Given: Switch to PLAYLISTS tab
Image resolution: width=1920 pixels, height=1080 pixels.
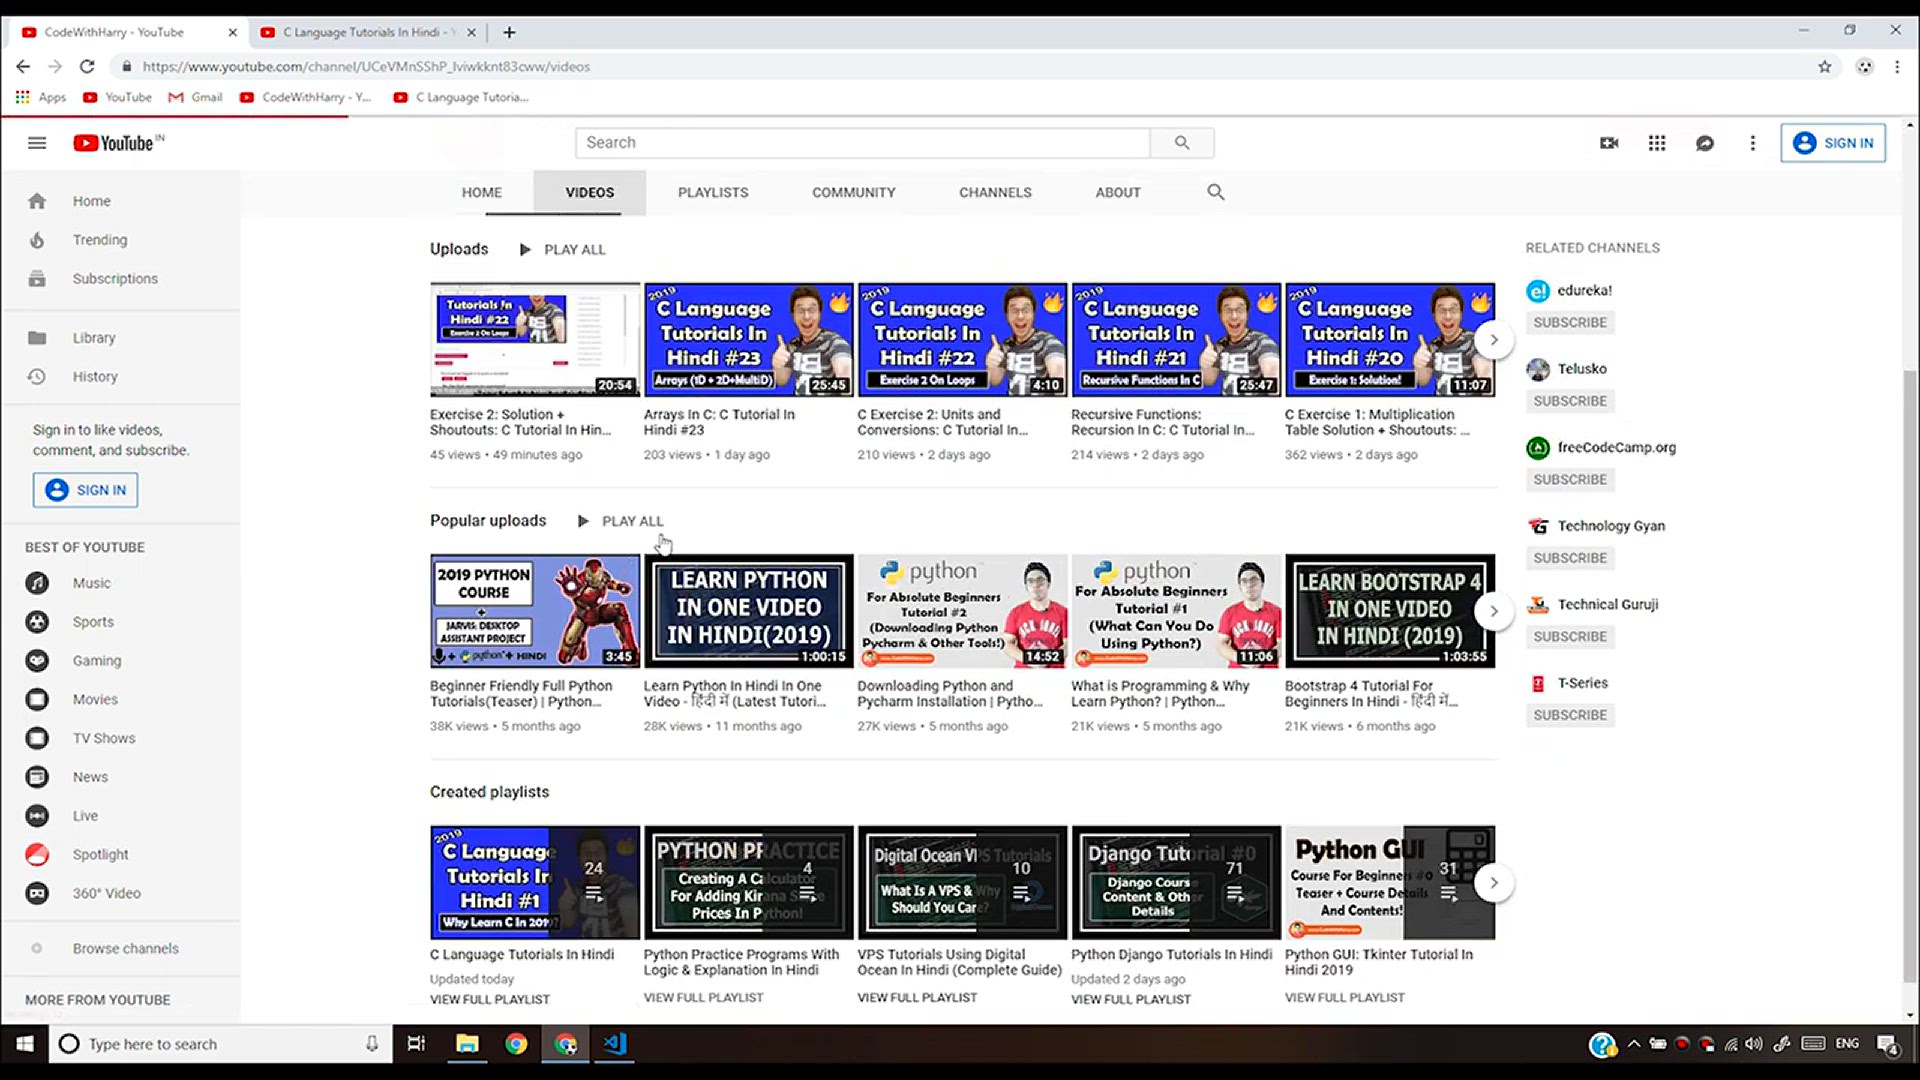Looking at the screenshot, I should click(x=713, y=192).
